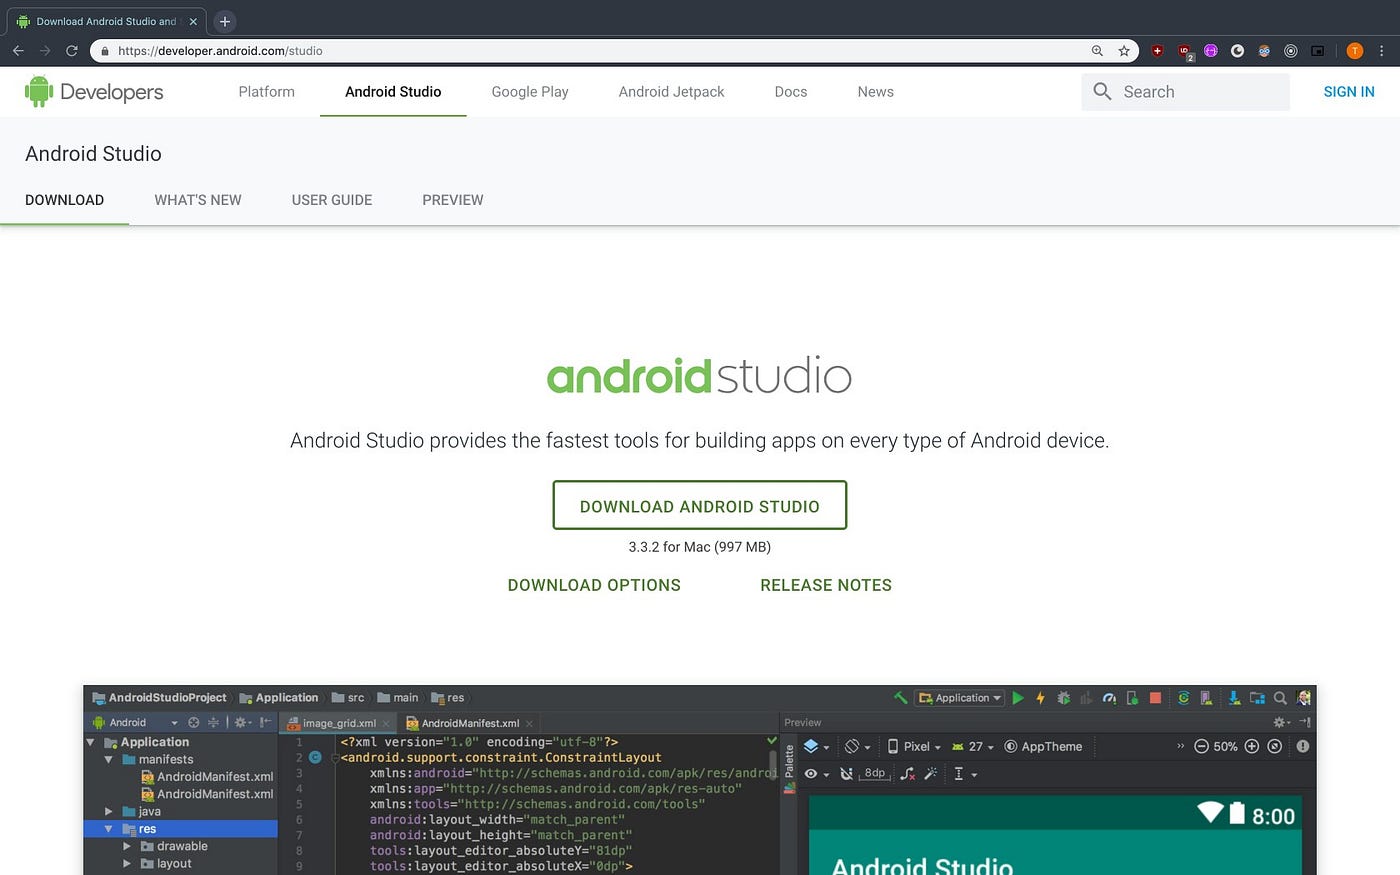
Task: Open the Chrome three-dot menu
Action: click(x=1382, y=51)
